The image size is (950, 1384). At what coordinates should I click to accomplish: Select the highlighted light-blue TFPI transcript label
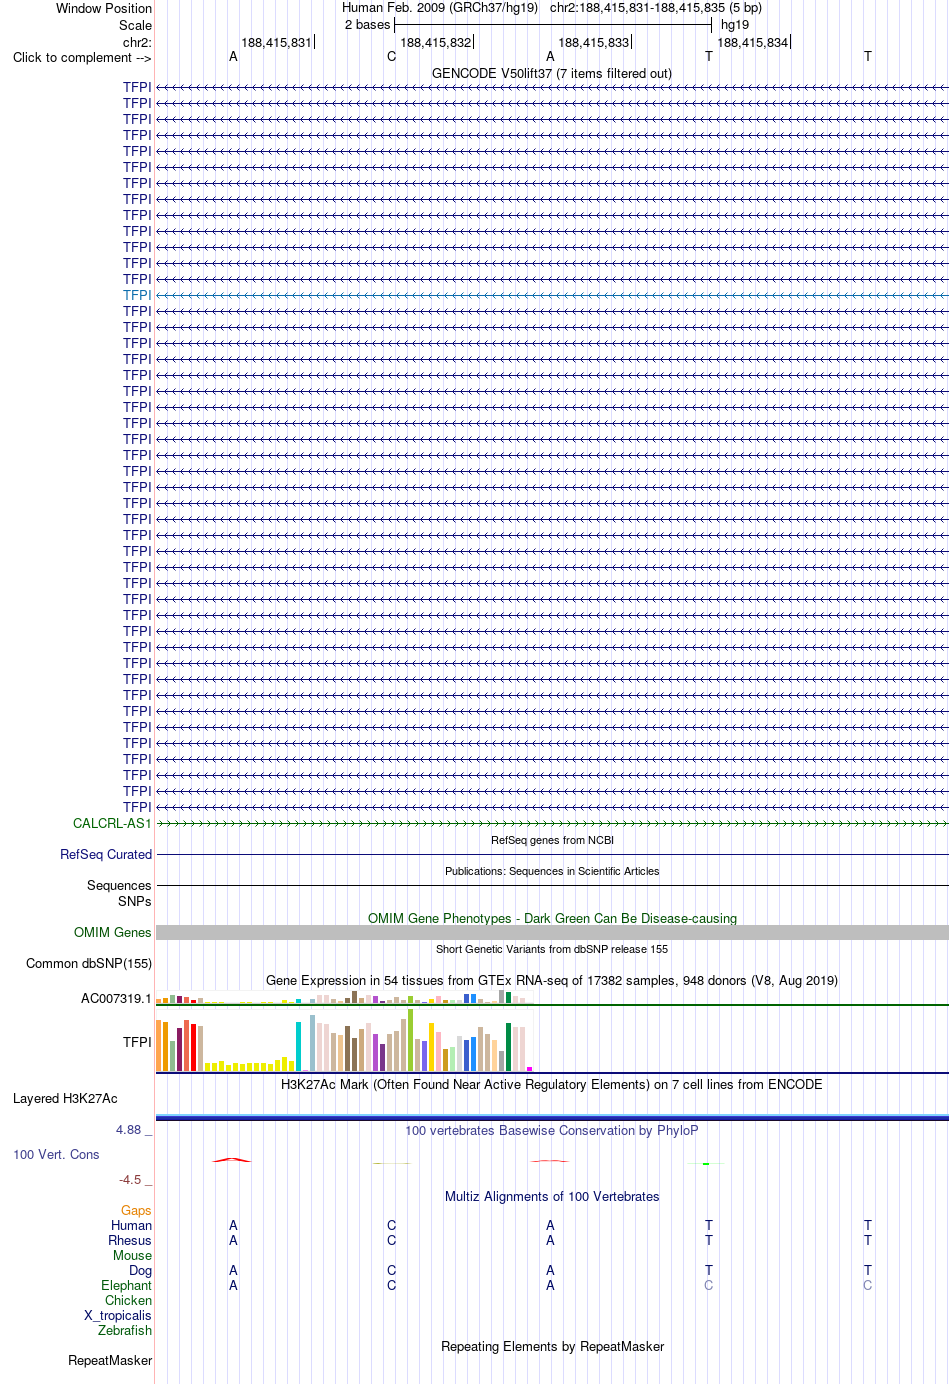137,295
